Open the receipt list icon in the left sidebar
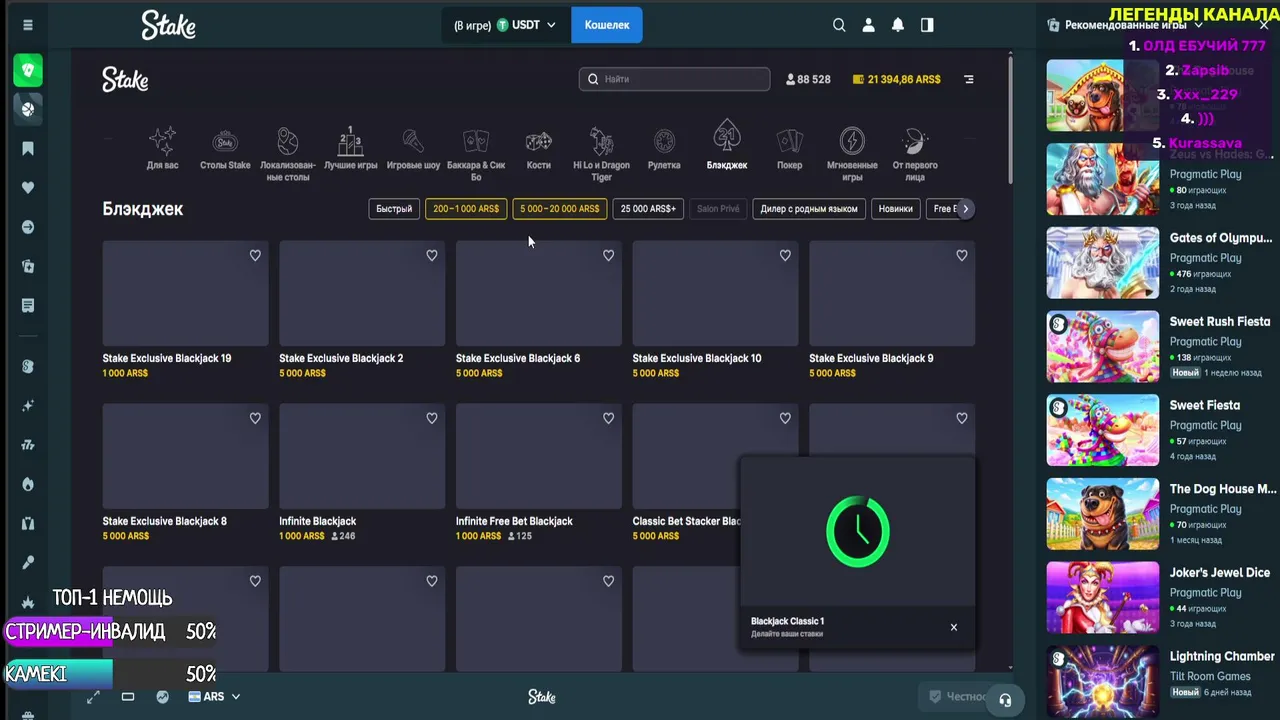The height and width of the screenshot is (720, 1280). (x=28, y=305)
